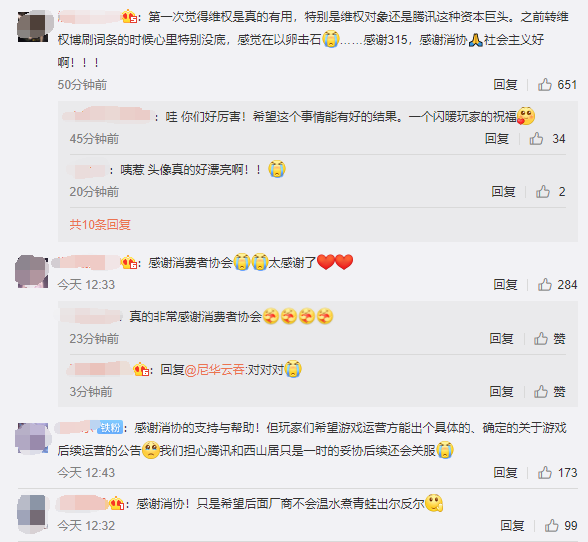Screen dimensions: 588x542
Task: Click the 铁粉 fan badge
Action: (110, 428)
